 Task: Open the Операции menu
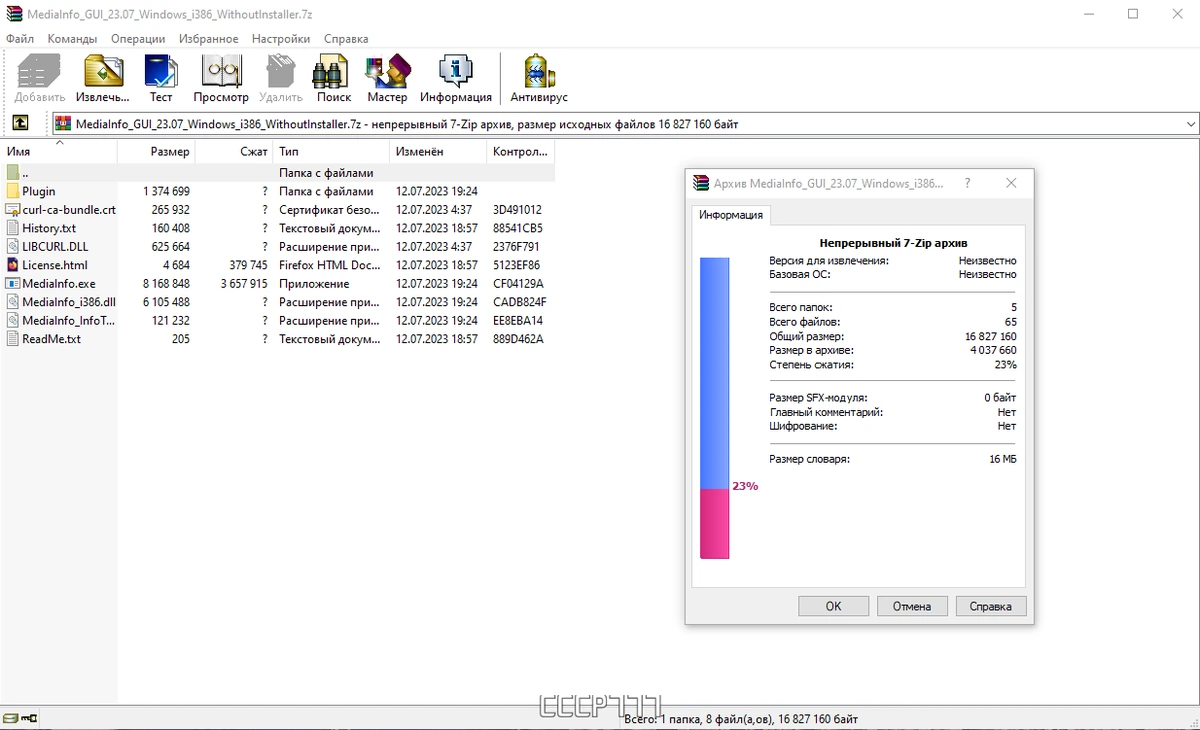coord(138,39)
